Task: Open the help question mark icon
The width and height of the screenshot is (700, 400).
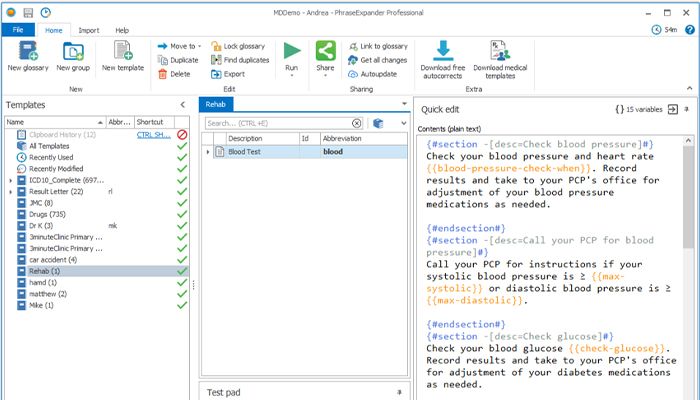Action: [690, 30]
